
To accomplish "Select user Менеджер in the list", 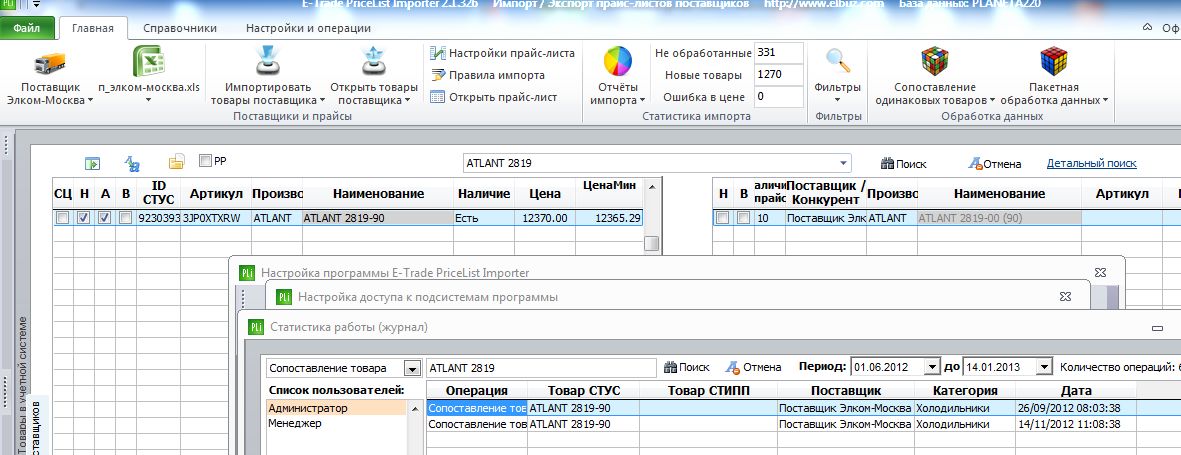I will [x=337, y=423].
